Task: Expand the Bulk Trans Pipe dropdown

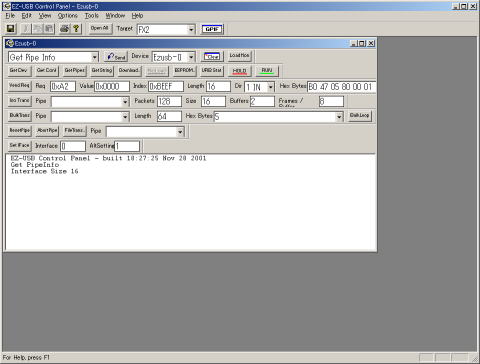Action: click(125, 117)
